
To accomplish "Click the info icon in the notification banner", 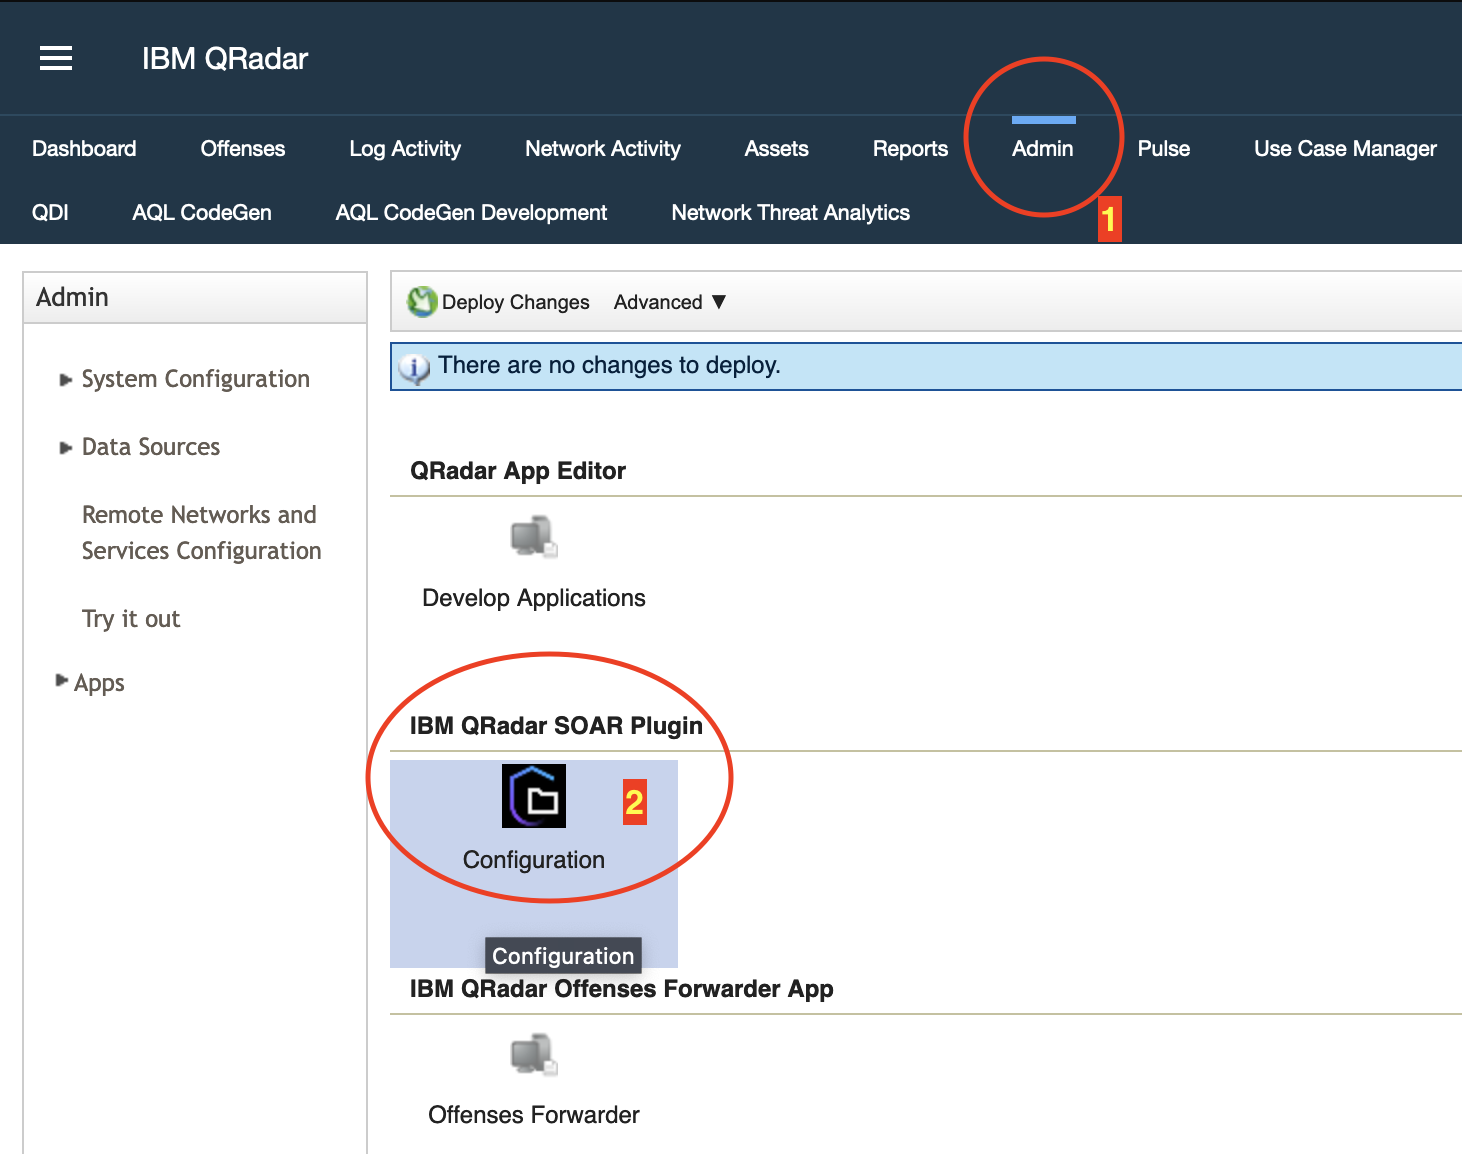I will coord(416,367).
